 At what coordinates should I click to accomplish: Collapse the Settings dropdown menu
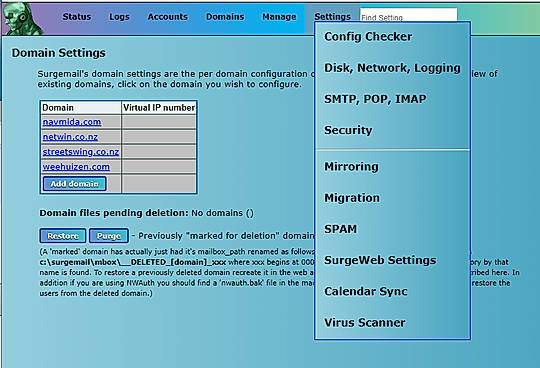[x=332, y=17]
